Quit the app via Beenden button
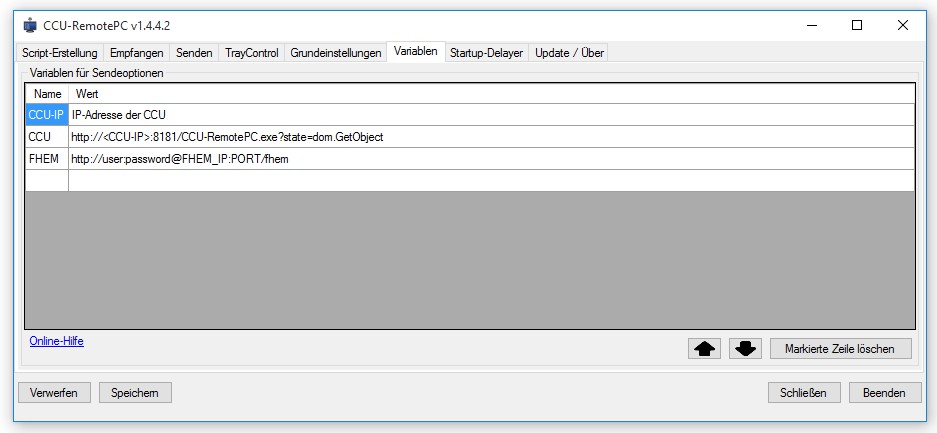This screenshot has width=937, height=433. 885,393
